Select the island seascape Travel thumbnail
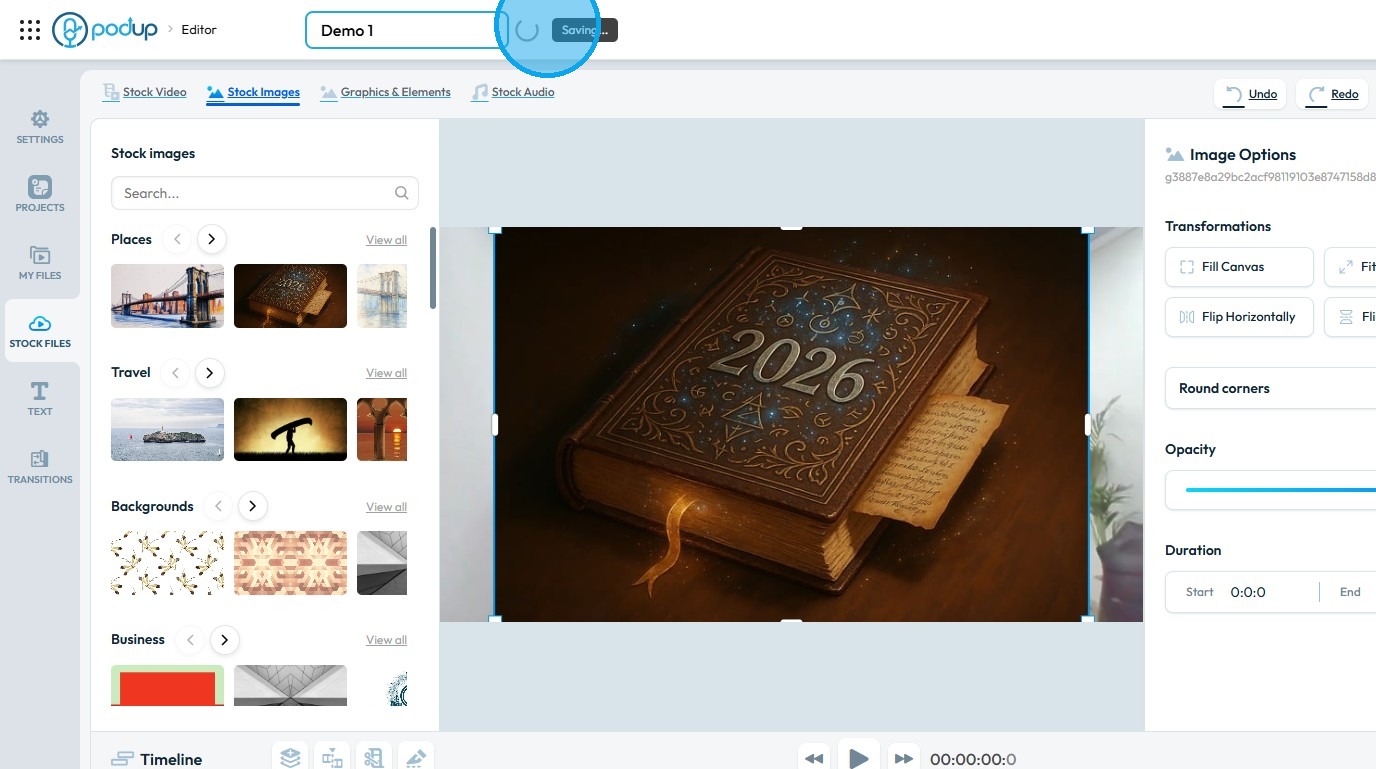 [167, 429]
